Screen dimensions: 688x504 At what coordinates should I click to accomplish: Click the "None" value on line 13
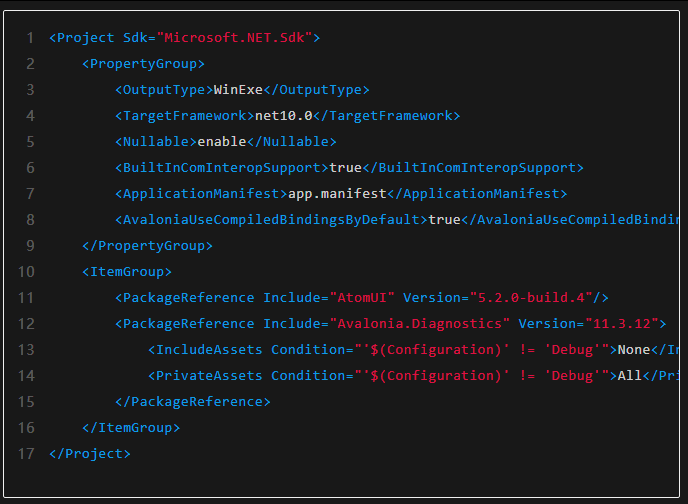coord(633,350)
